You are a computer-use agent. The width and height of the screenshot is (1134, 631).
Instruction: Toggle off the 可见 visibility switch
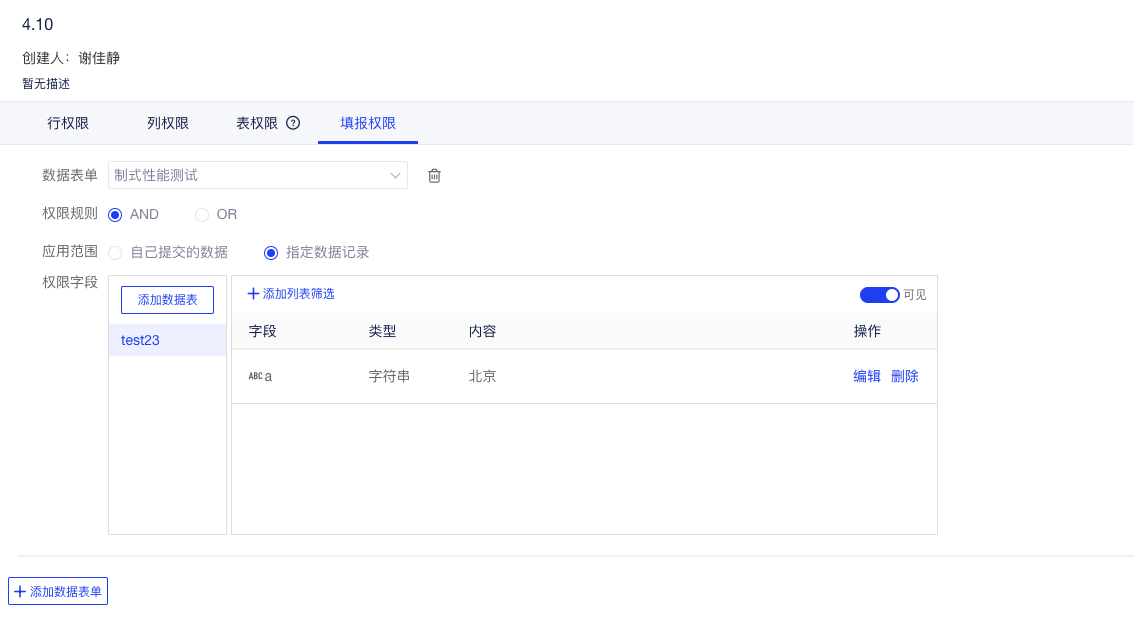point(879,294)
